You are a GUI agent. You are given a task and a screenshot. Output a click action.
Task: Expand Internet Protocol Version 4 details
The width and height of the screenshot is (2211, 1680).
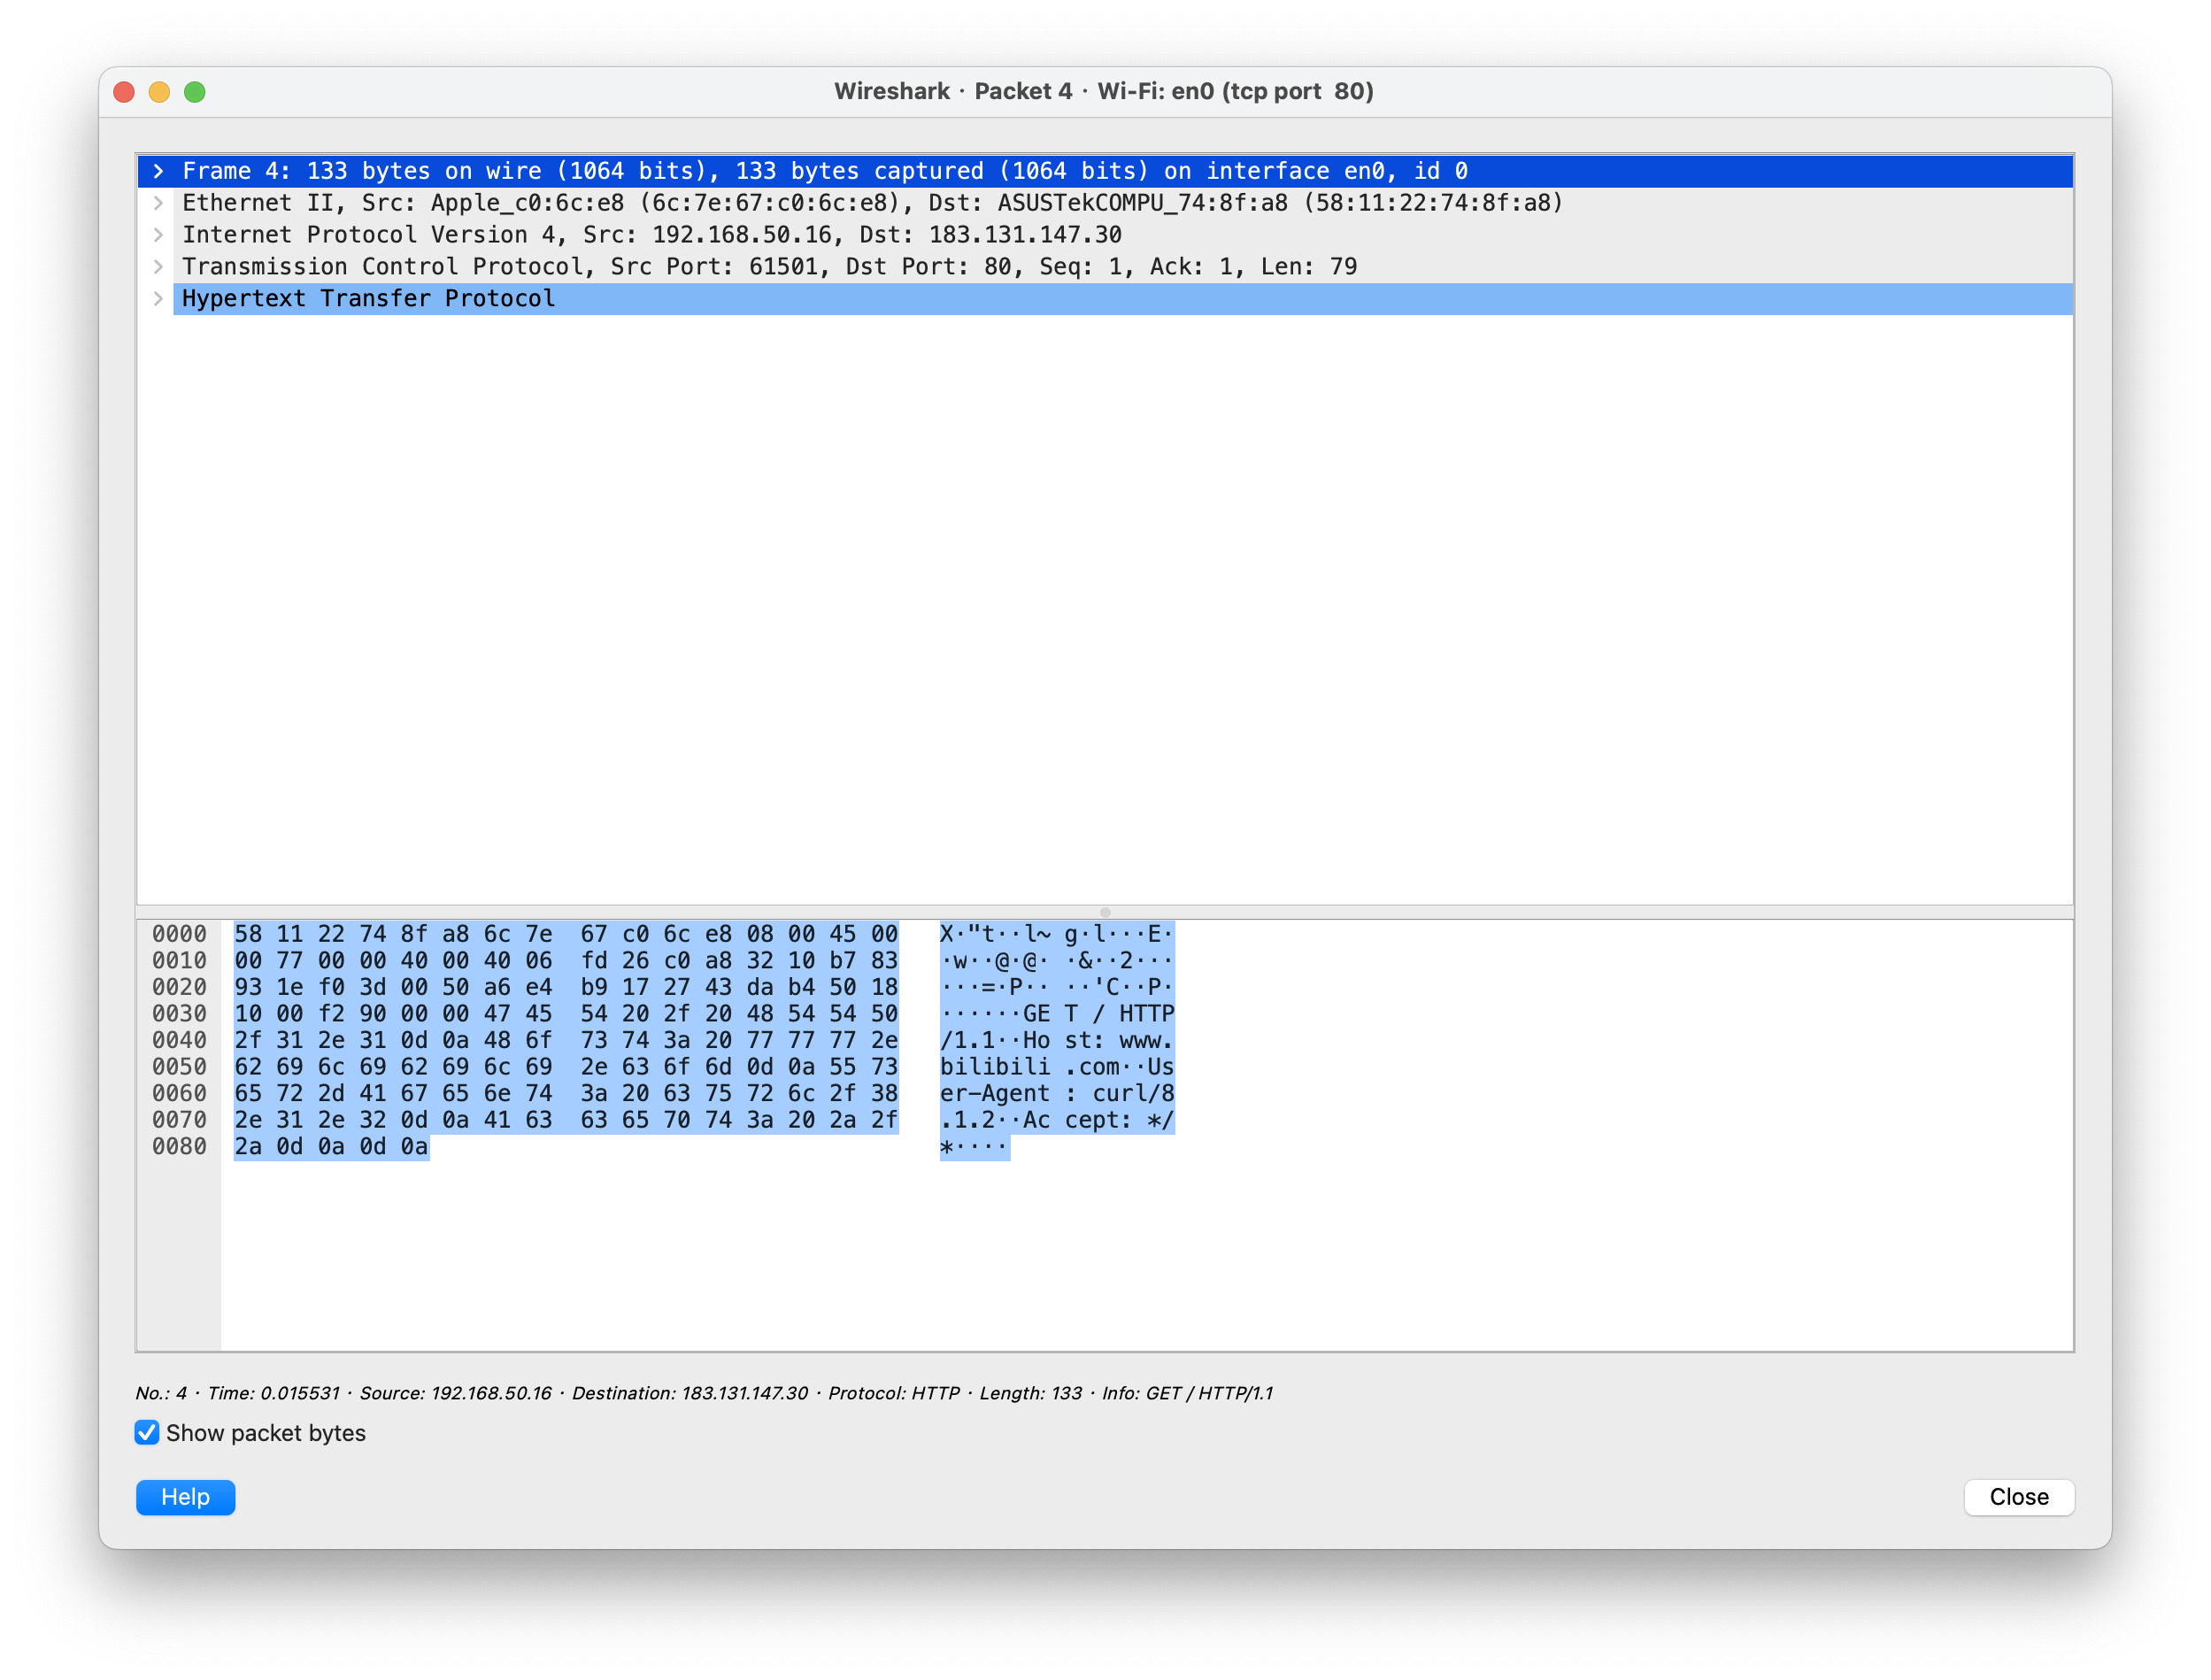coord(158,235)
